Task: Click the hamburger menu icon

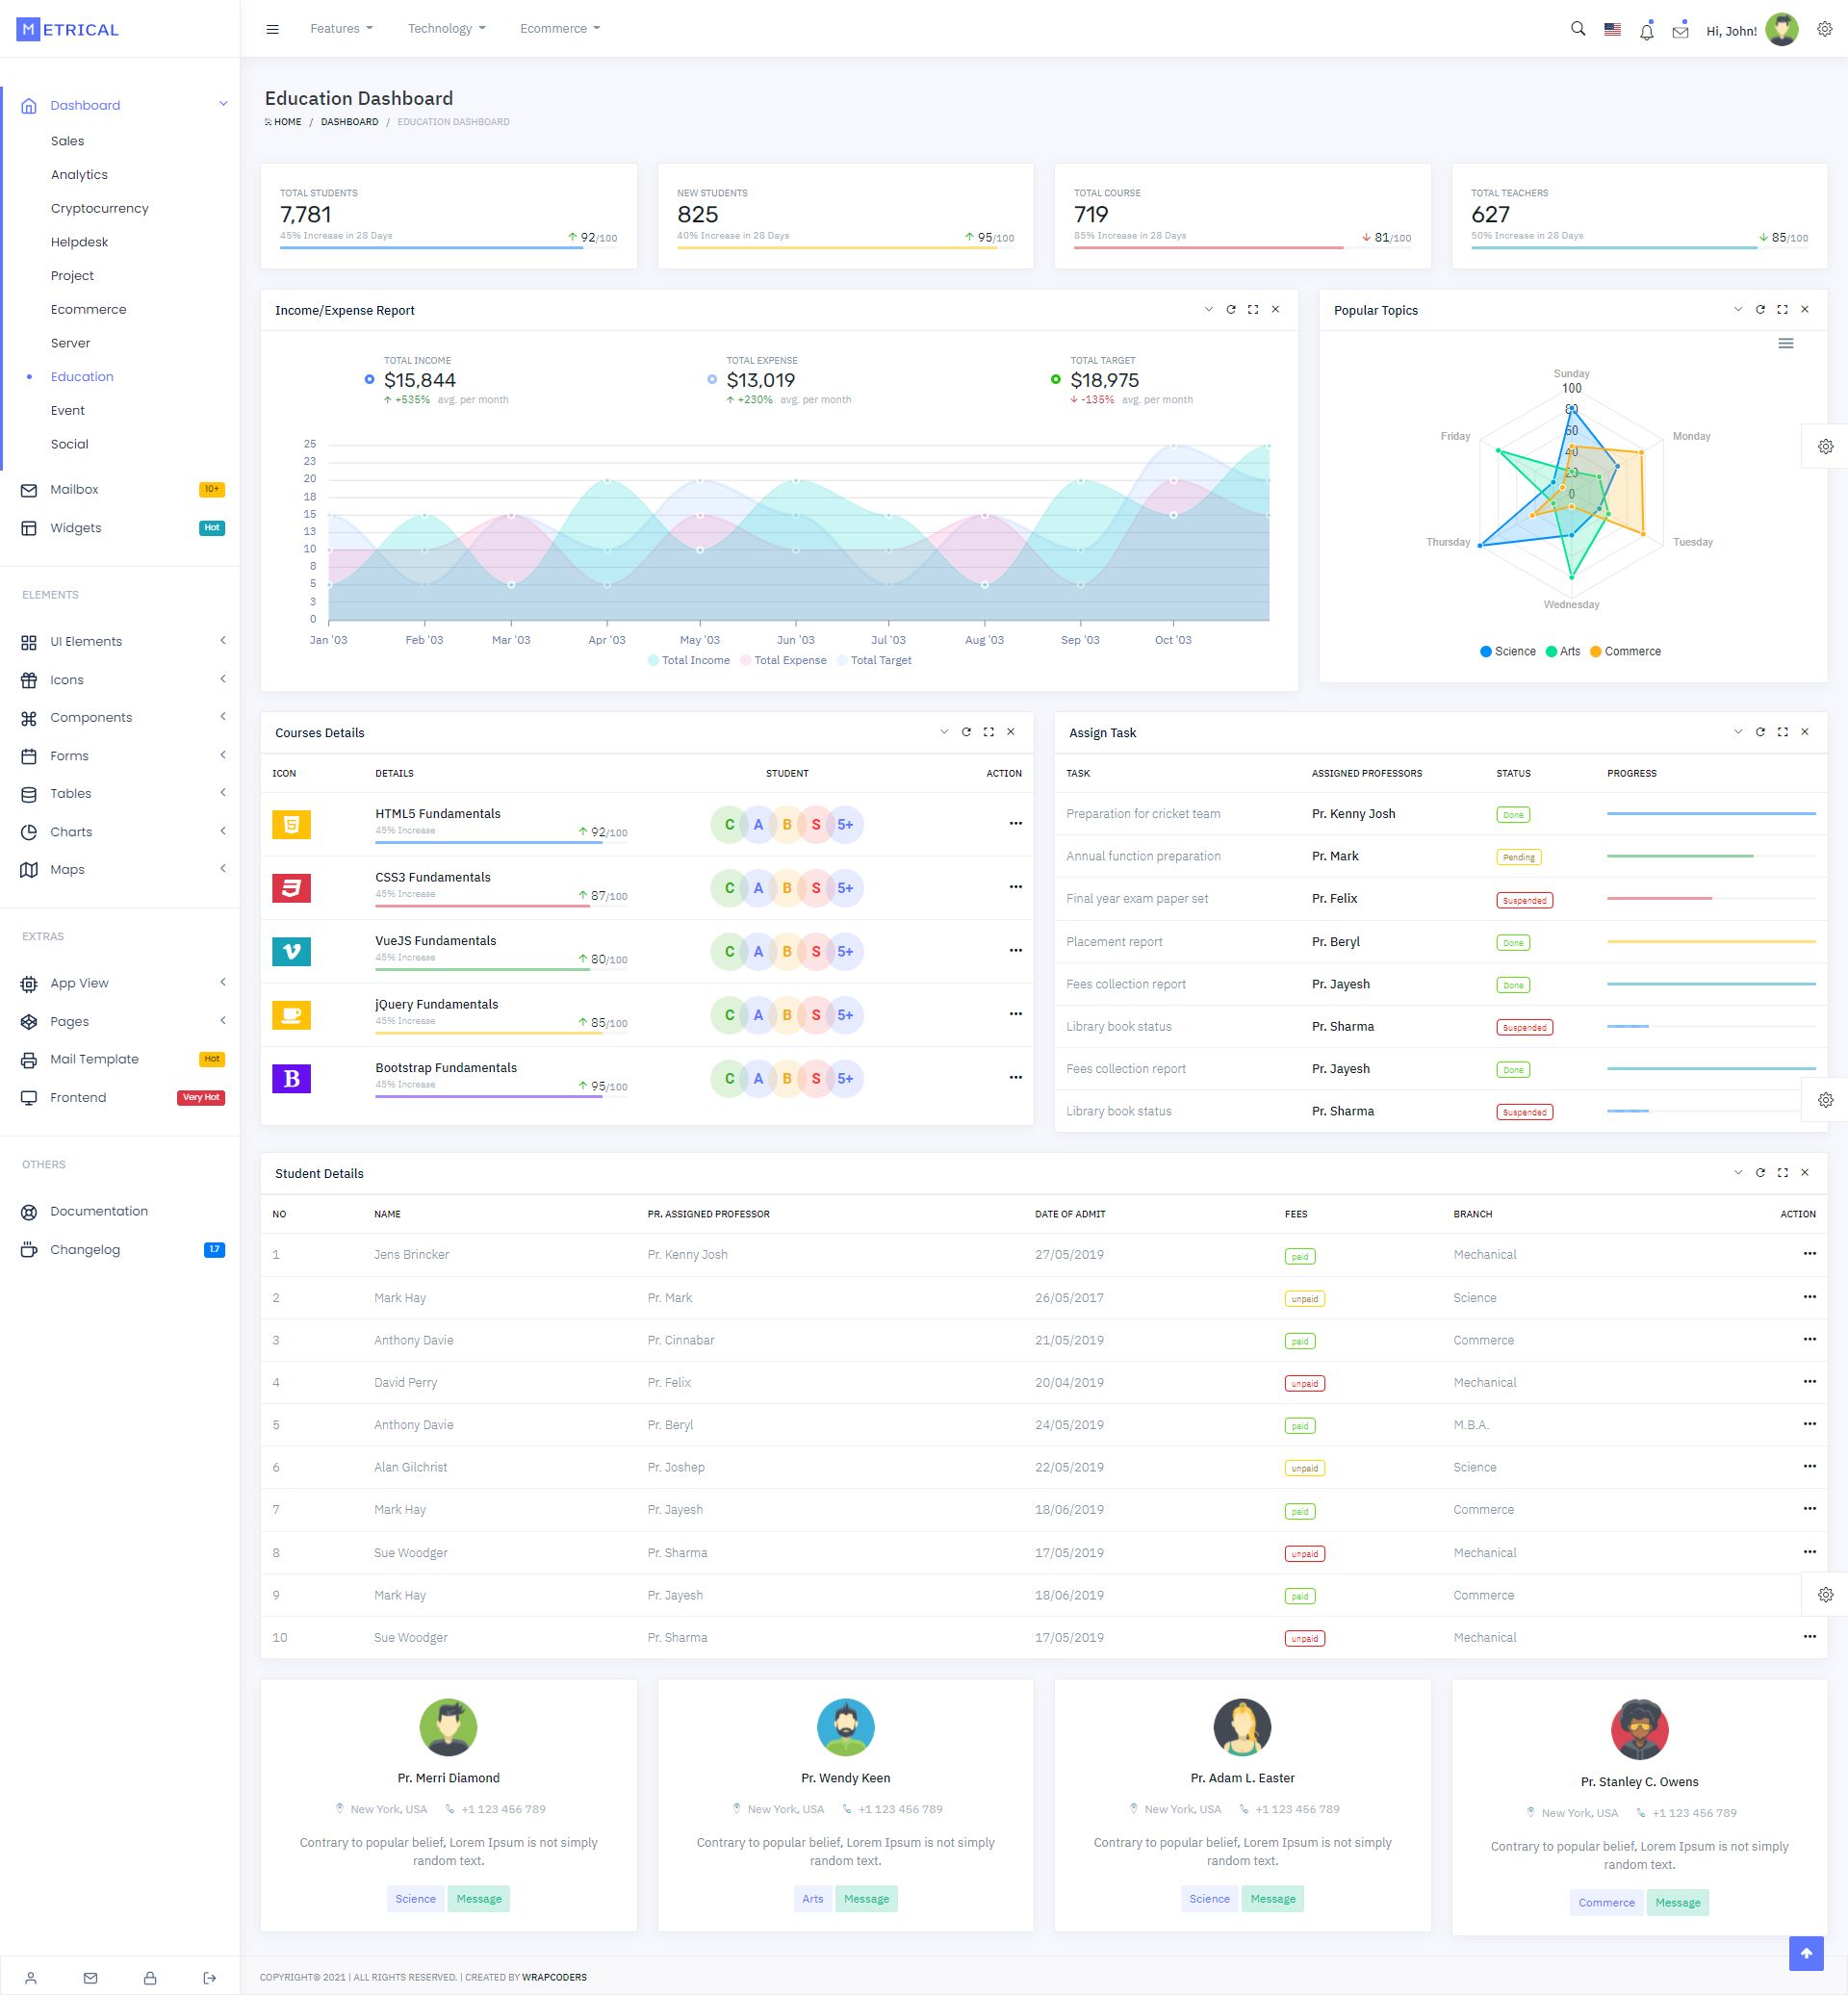Action: pos(272,29)
